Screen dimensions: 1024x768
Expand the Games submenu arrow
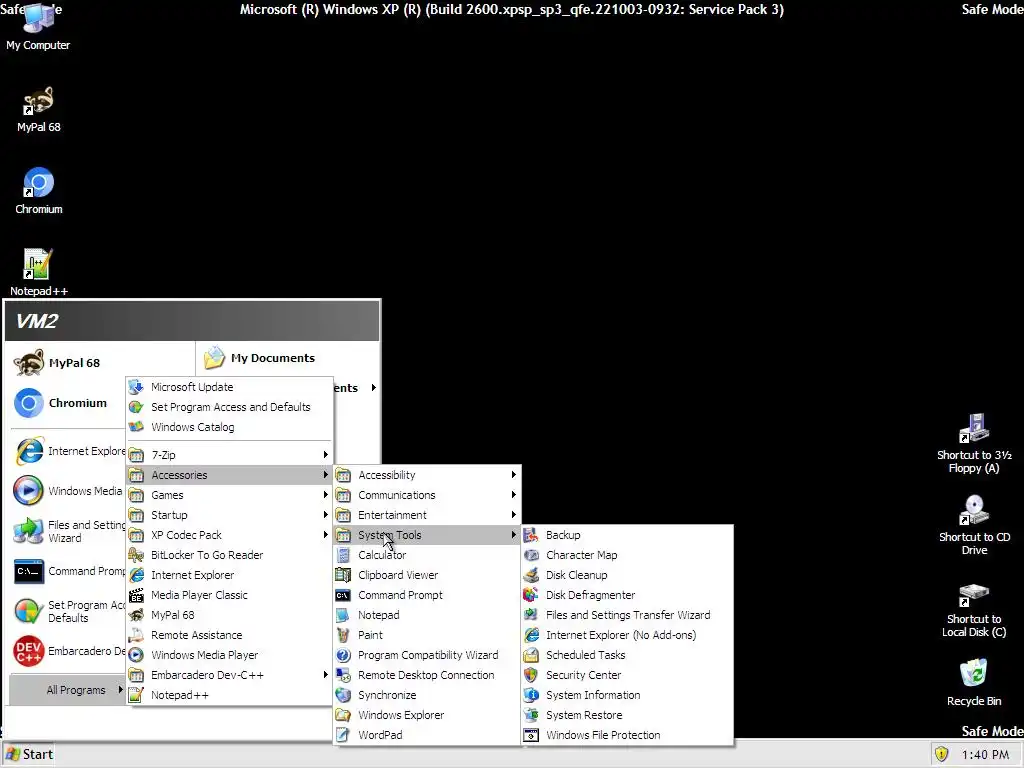[x=325, y=495]
